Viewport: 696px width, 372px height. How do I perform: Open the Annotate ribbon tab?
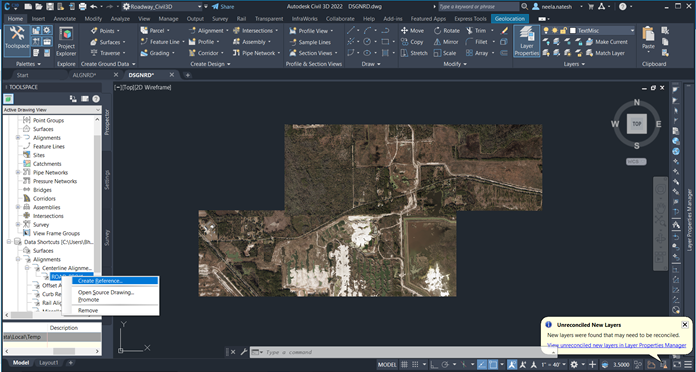[64, 19]
